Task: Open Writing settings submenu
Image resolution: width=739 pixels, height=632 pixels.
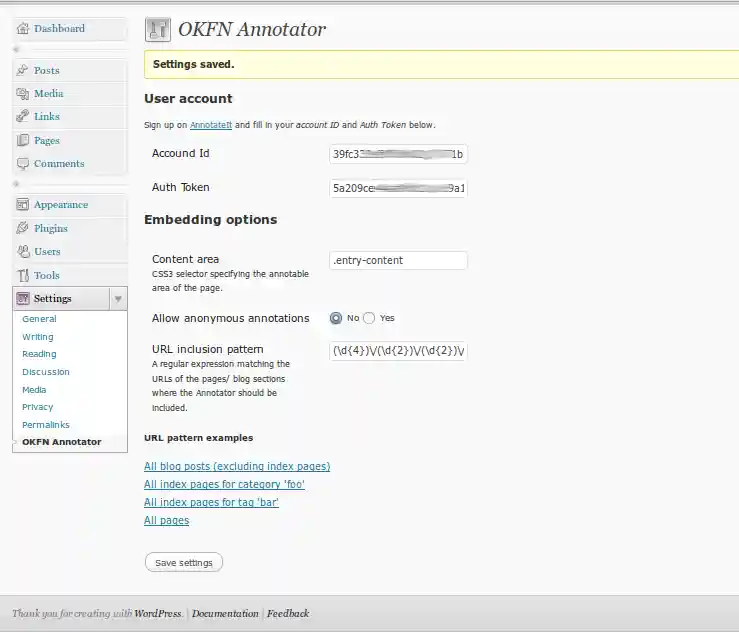Action: 38,337
